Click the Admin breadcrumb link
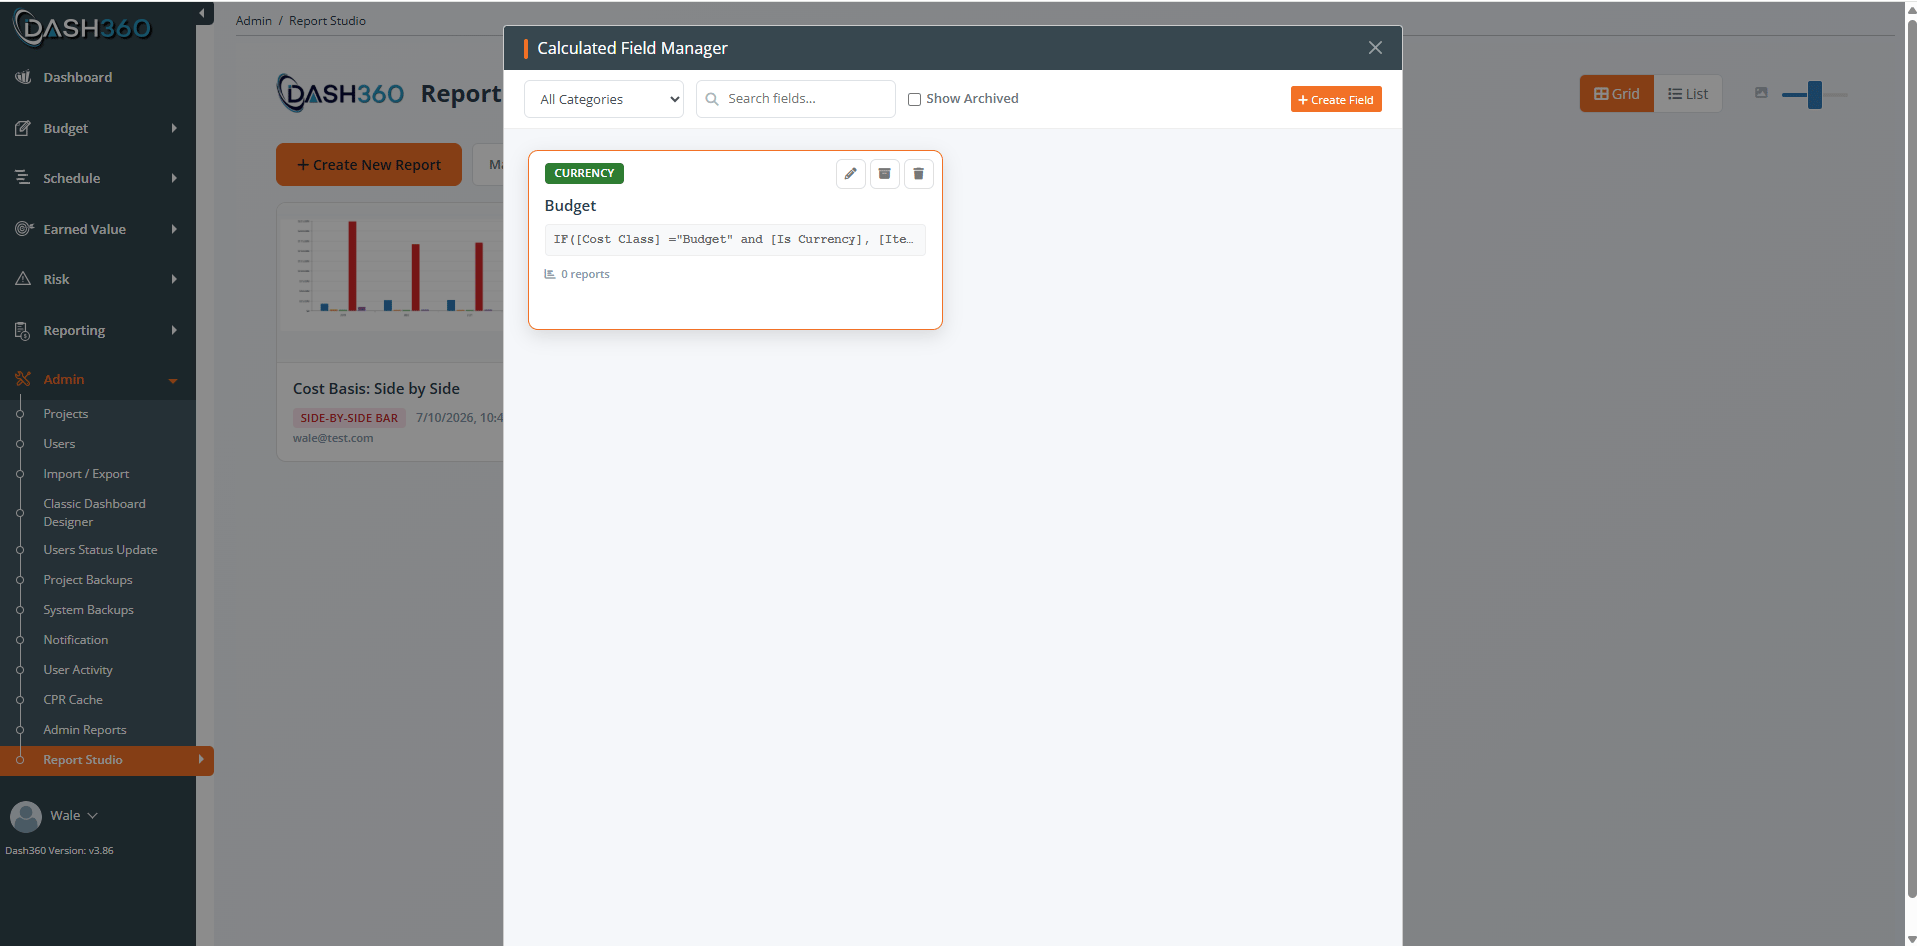 (x=254, y=21)
